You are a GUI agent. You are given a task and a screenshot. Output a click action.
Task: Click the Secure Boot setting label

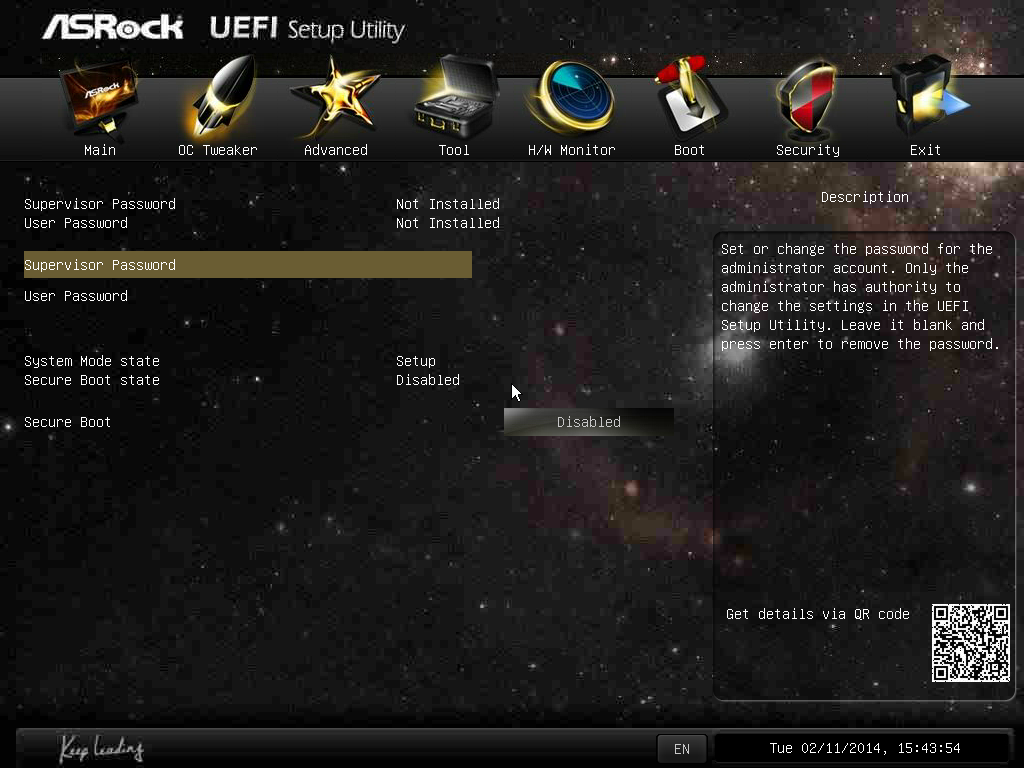[68, 422]
